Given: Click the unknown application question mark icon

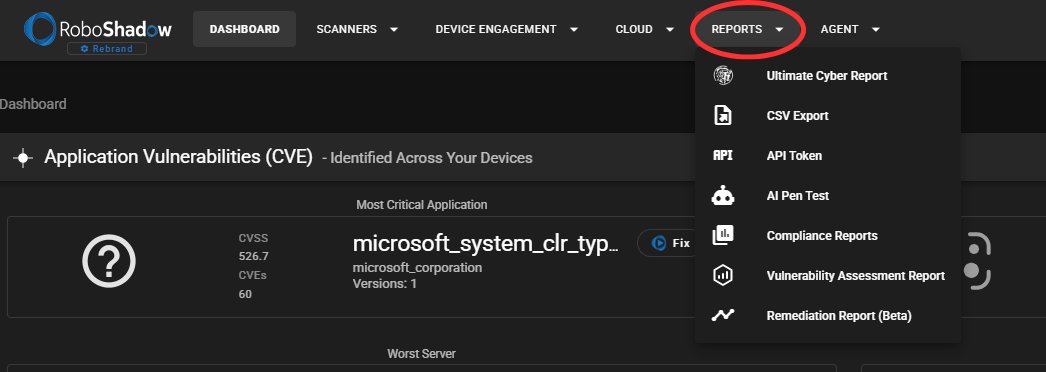Looking at the screenshot, I should click(x=109, y=261).
